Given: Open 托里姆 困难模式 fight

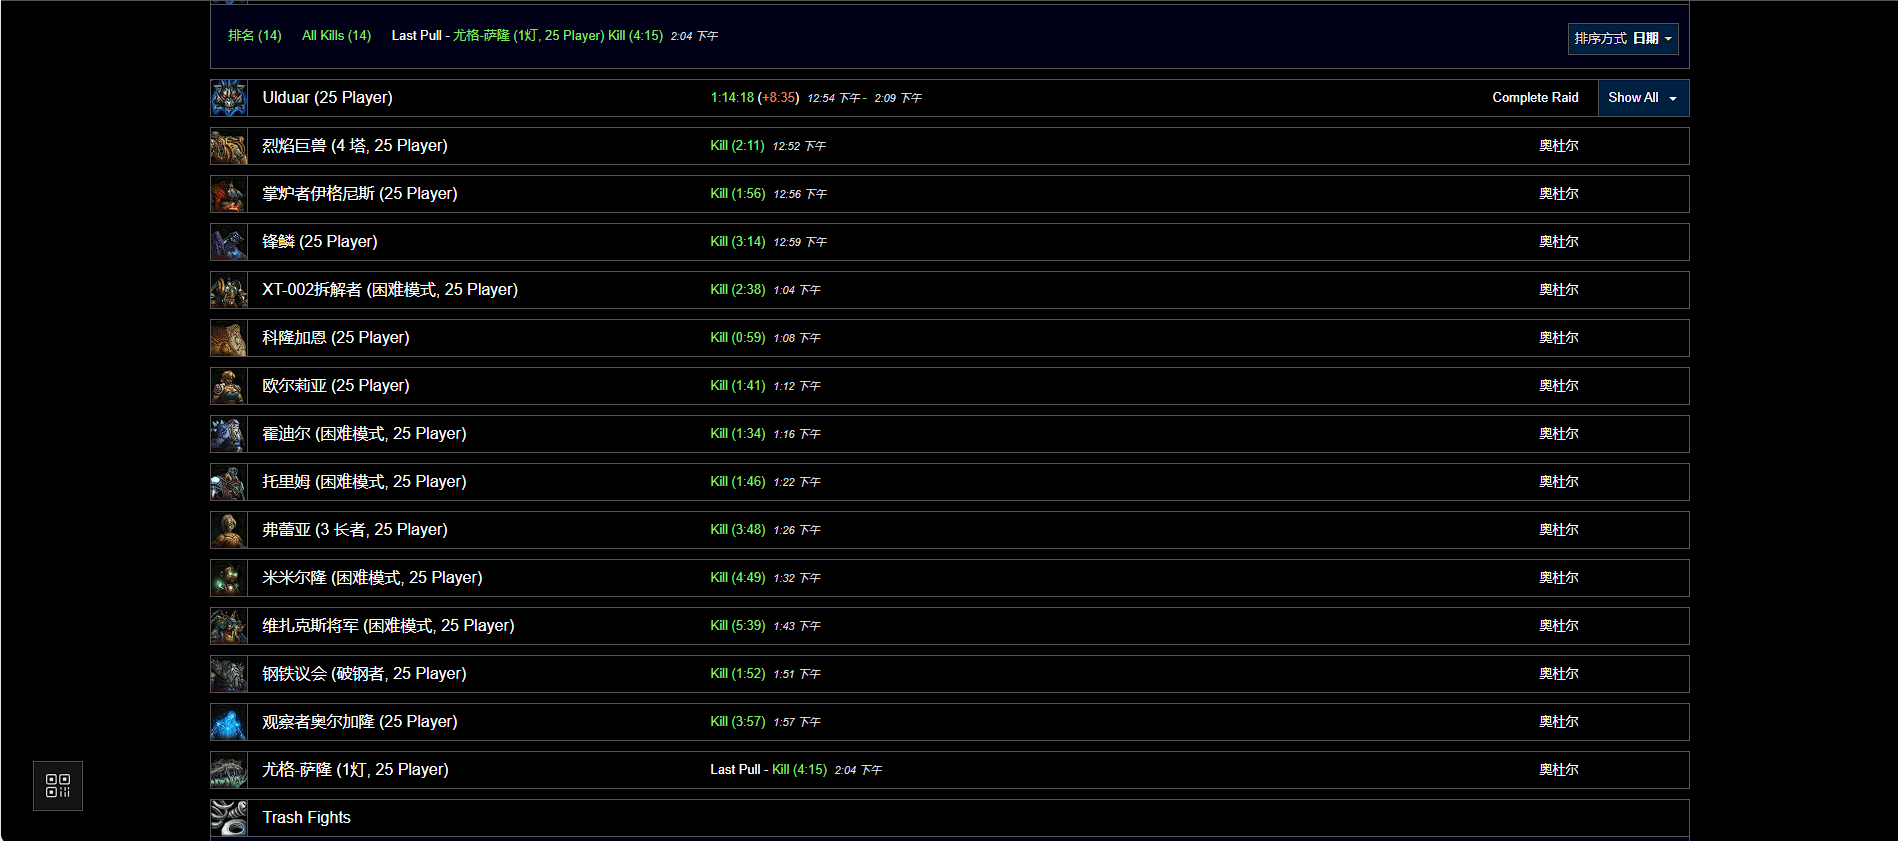Looking at the screenshot, I should coord(364,482).
